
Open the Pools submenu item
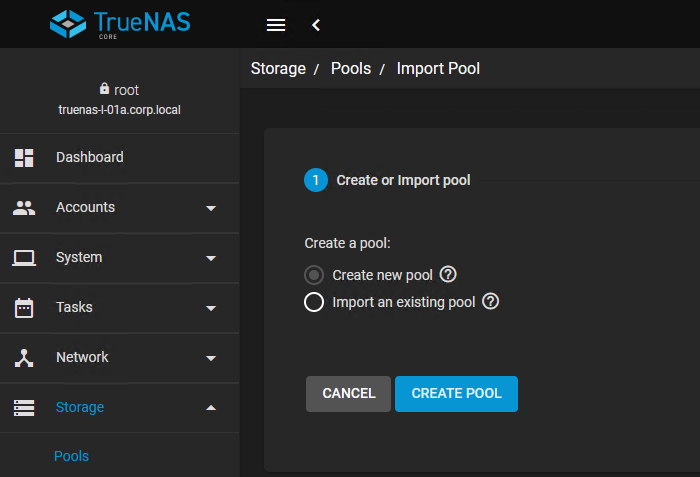coord(71,456)
